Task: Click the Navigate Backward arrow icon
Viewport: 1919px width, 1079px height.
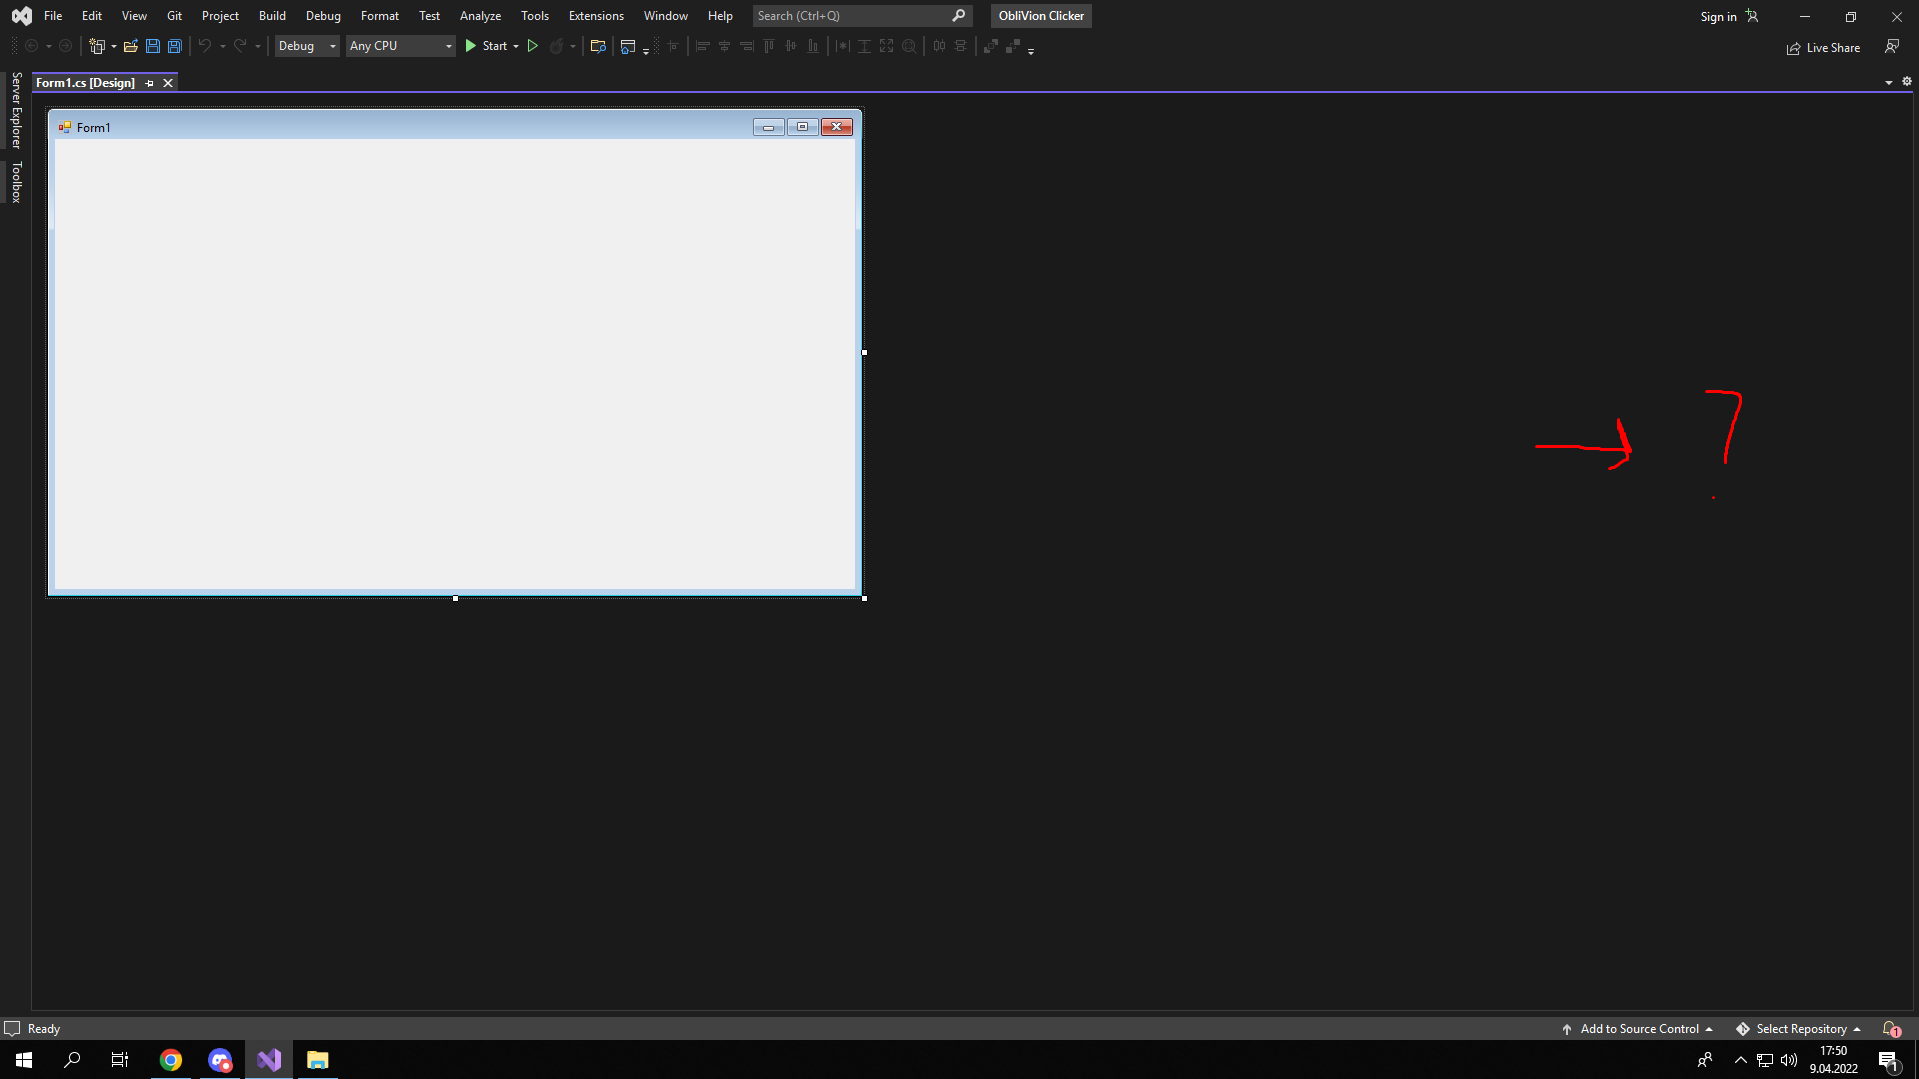Action: (x=31, y=46)
